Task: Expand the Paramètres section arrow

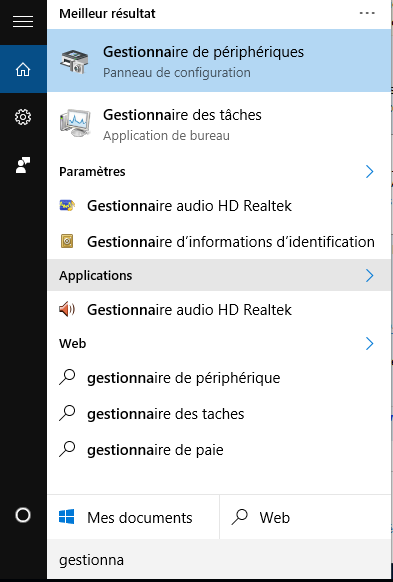Action: [x=369, y=171]
